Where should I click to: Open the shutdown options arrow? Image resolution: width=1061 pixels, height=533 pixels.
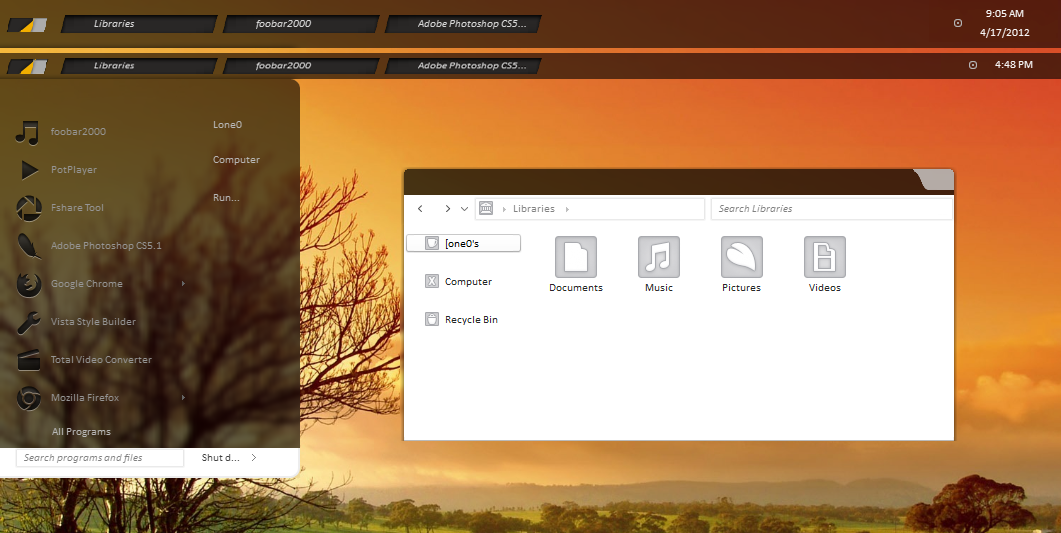click(x=254, y=458)
